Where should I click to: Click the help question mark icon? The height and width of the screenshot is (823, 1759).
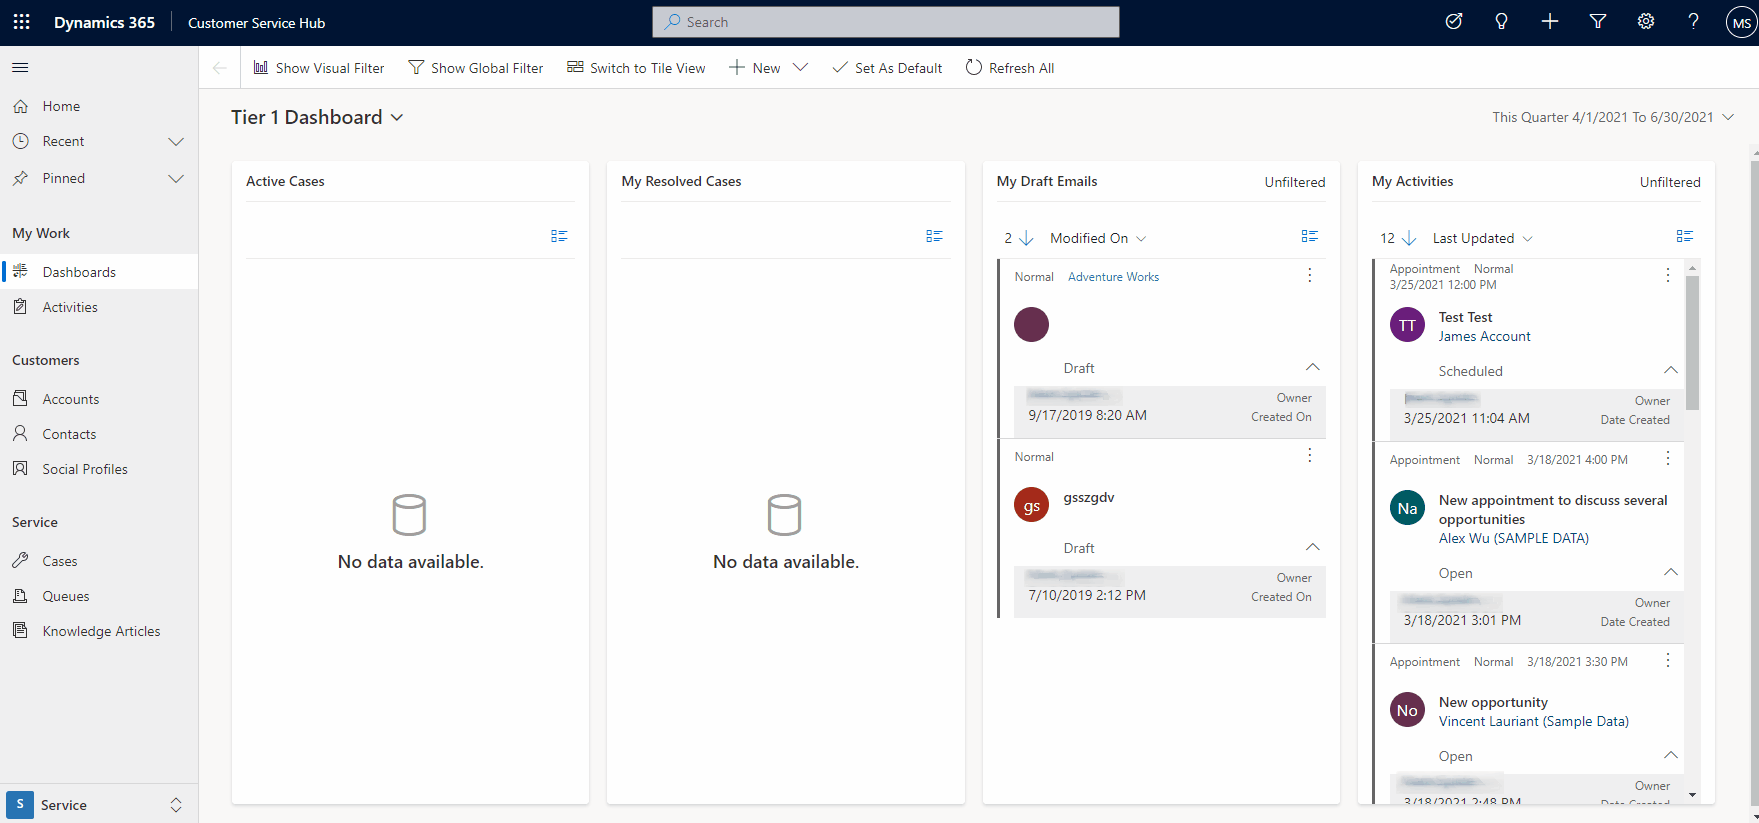coord(1693,22)
